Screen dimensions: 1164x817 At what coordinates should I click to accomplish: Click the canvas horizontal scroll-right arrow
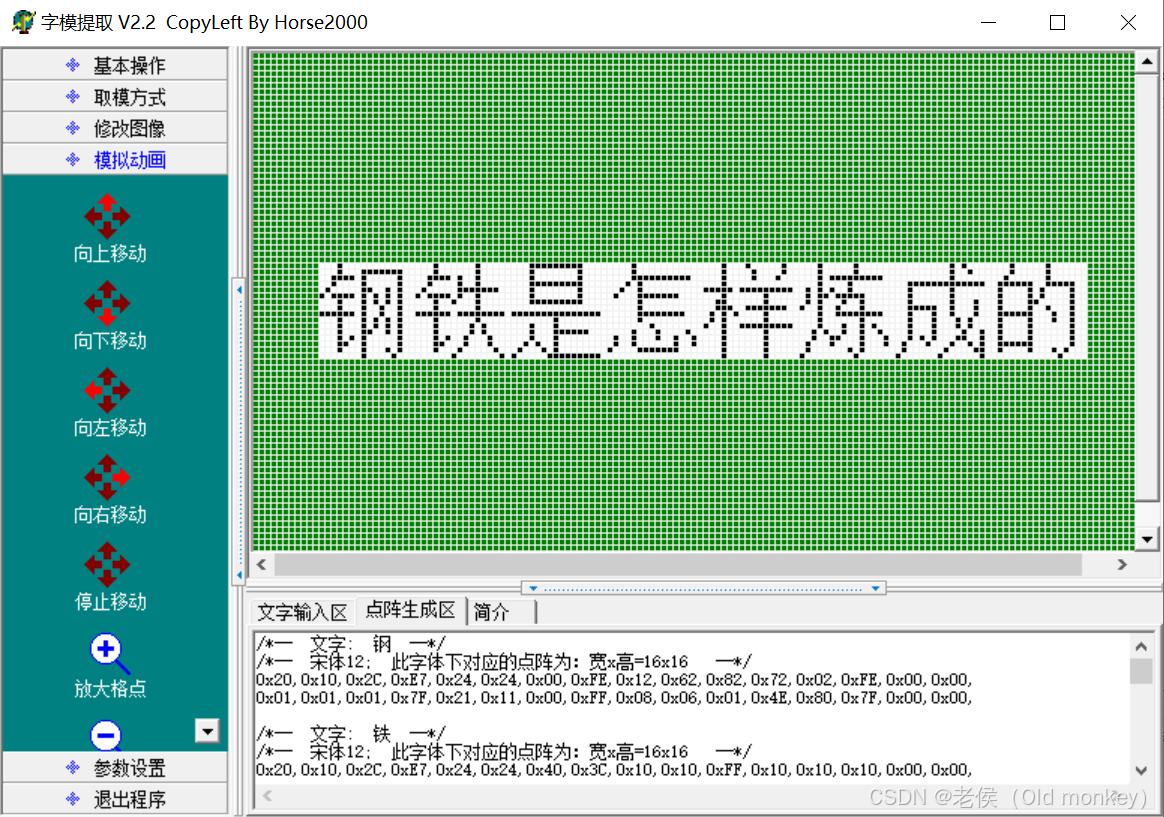(1122, 565)
